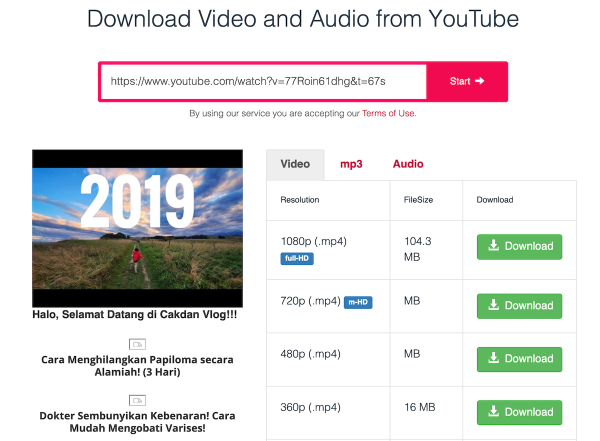Image resolution: width=600 pixels, height=441 pixels.
Task: Open the Terms of Use link
Action: click(x=388, y=113)
